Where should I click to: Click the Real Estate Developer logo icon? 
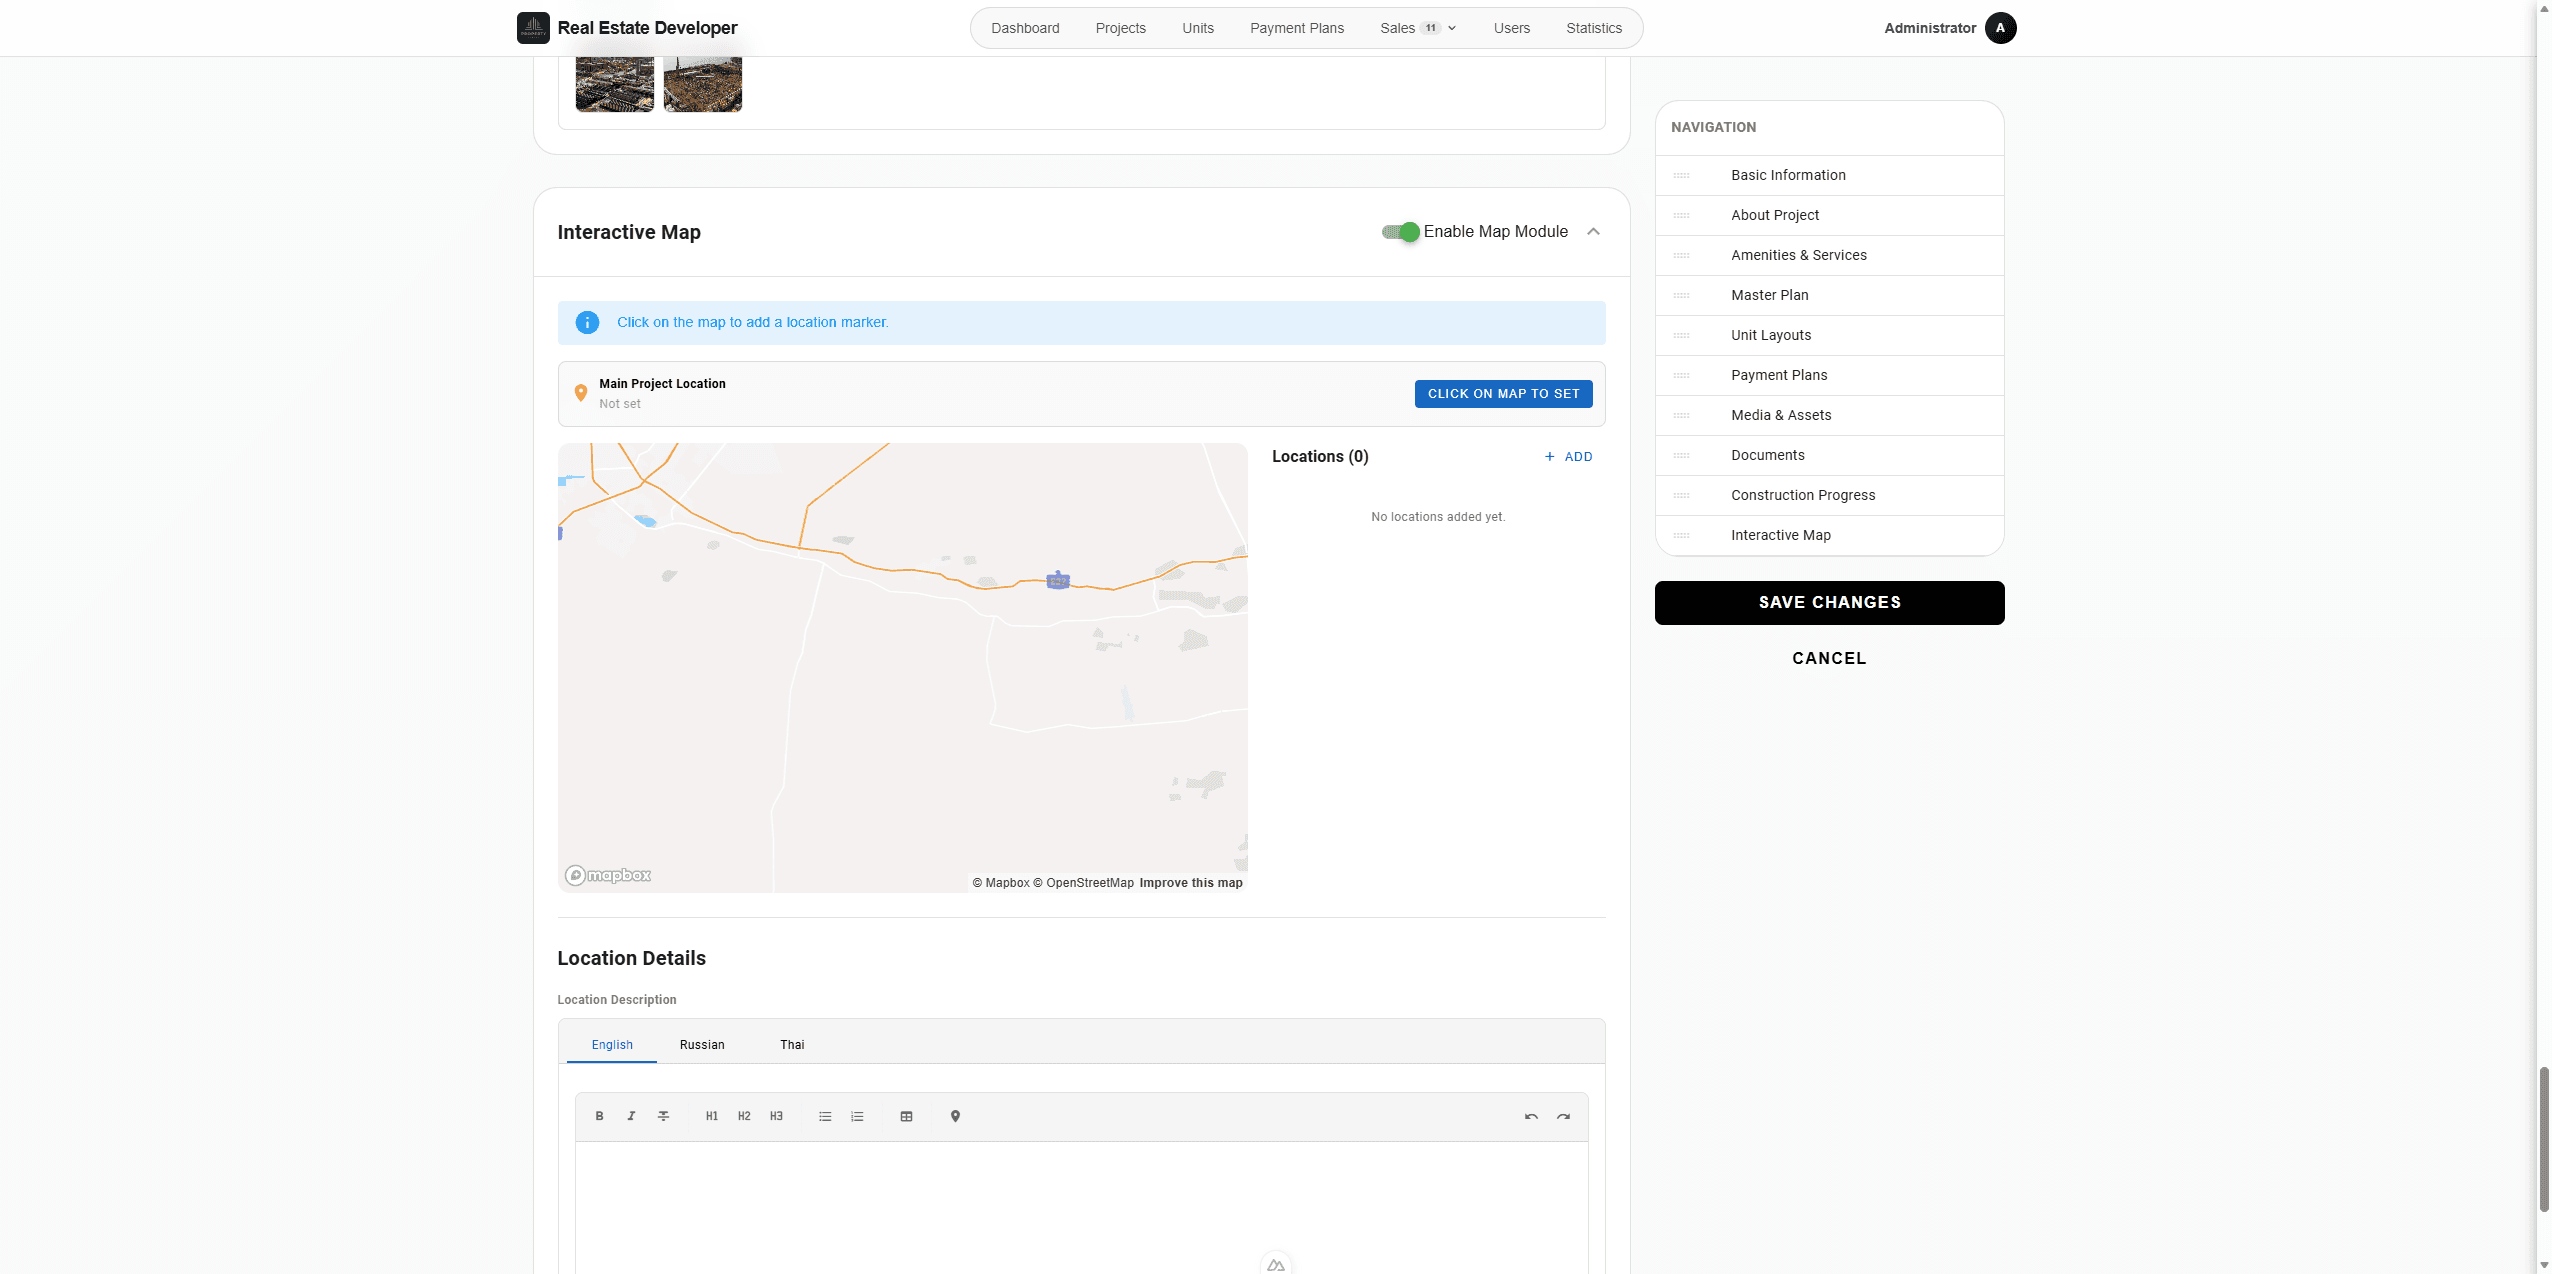click(x=533, y=28)
